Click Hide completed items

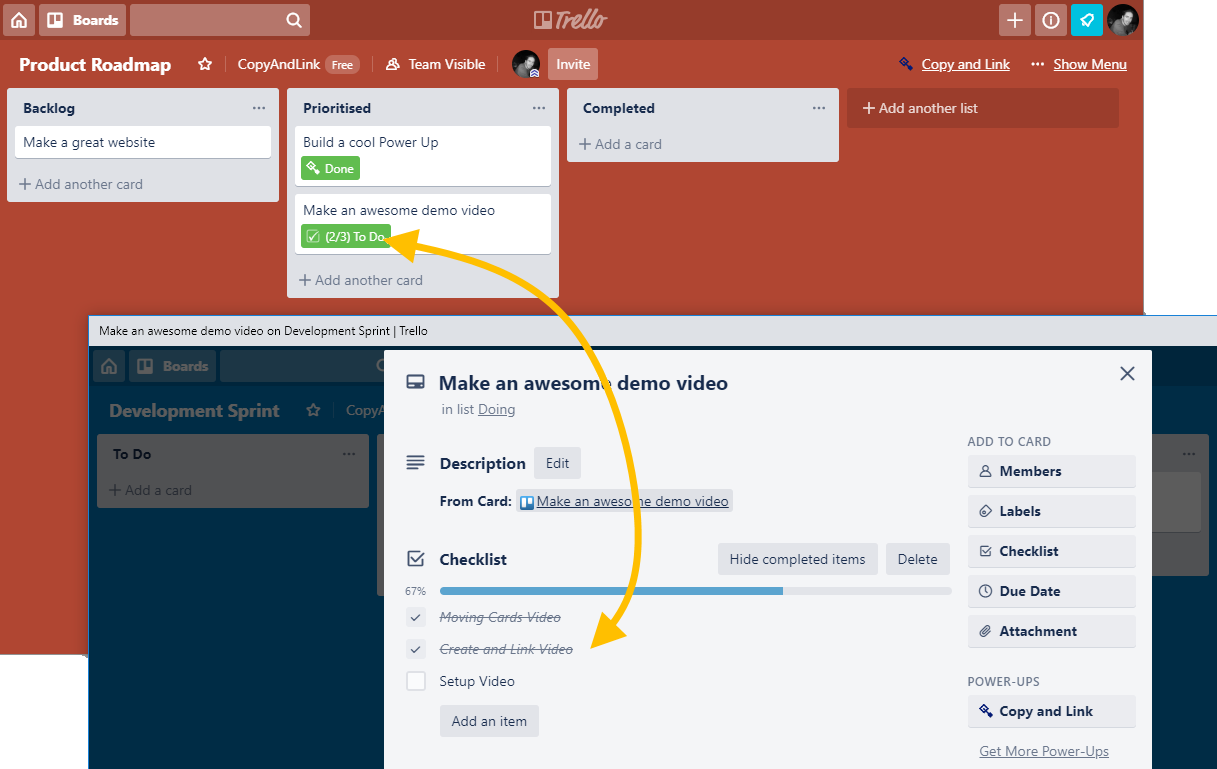click(798, 559)
